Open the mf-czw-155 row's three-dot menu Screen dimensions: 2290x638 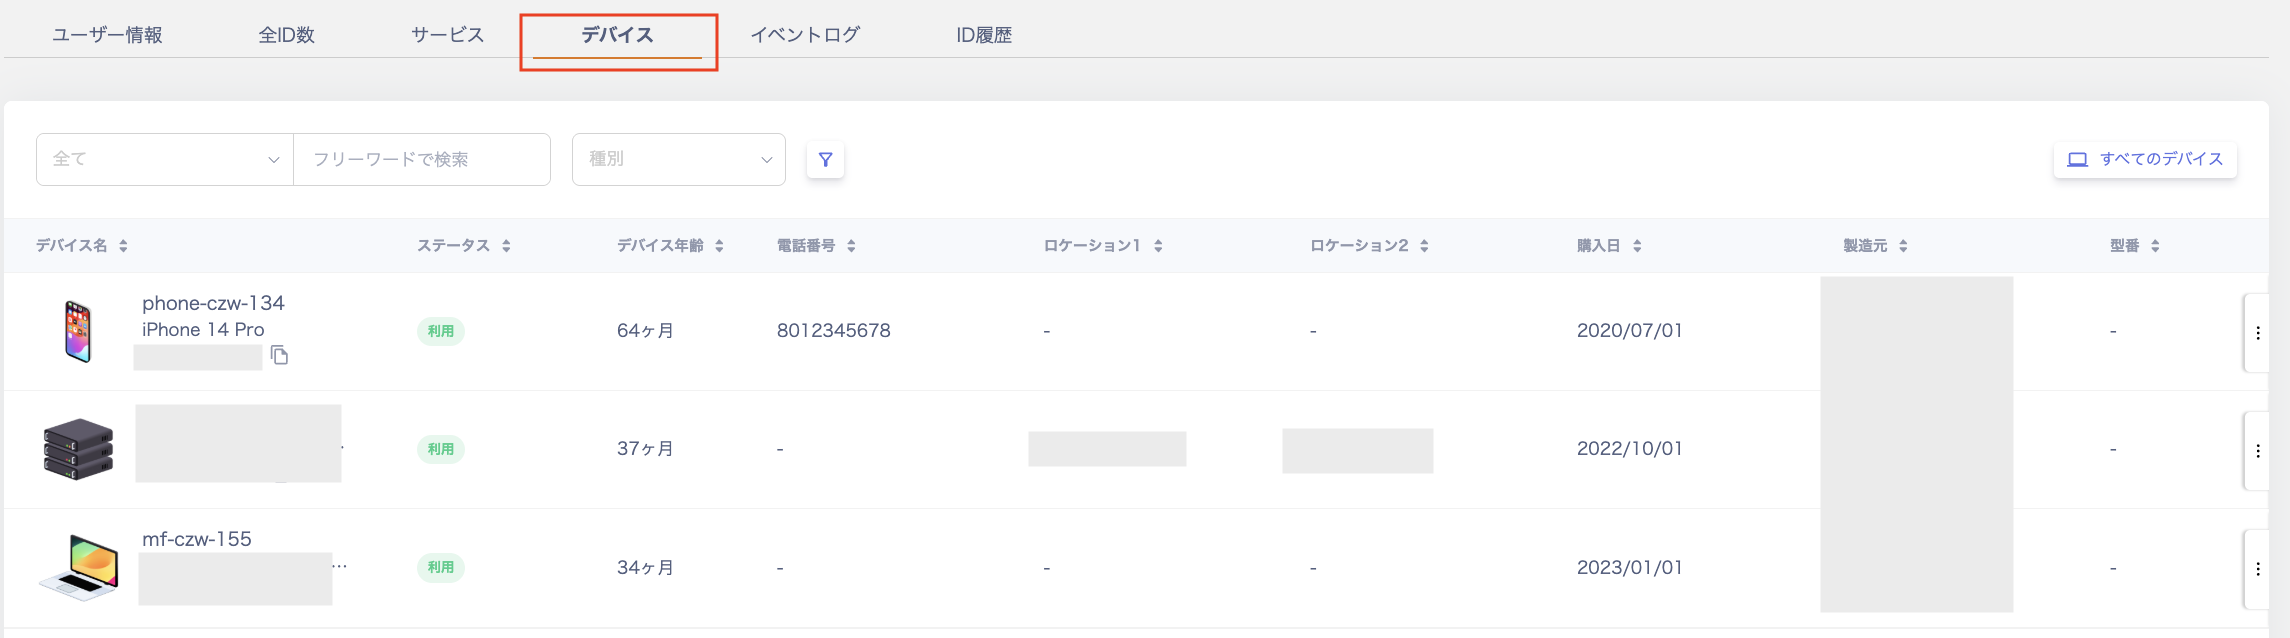(x=2257, y=569)
